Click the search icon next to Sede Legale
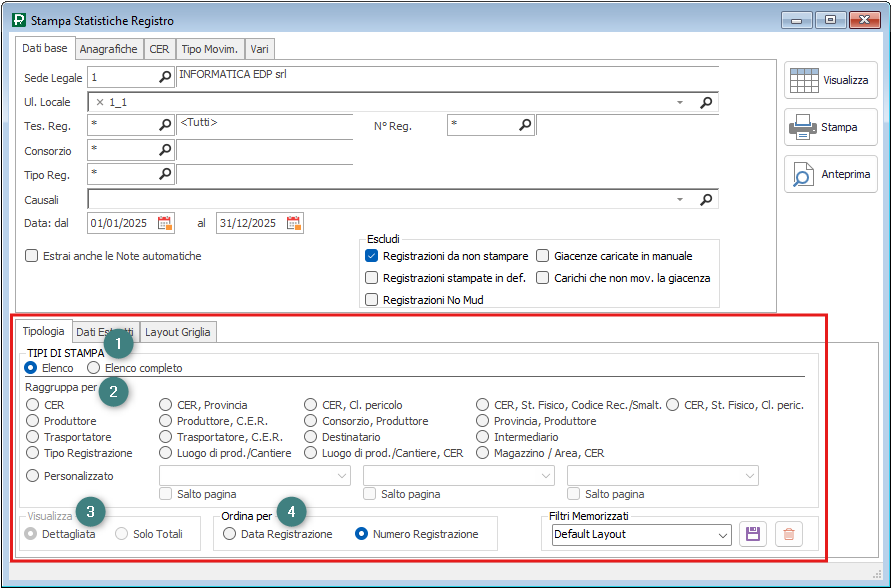891x588 pixels. (x=165, y=77)
